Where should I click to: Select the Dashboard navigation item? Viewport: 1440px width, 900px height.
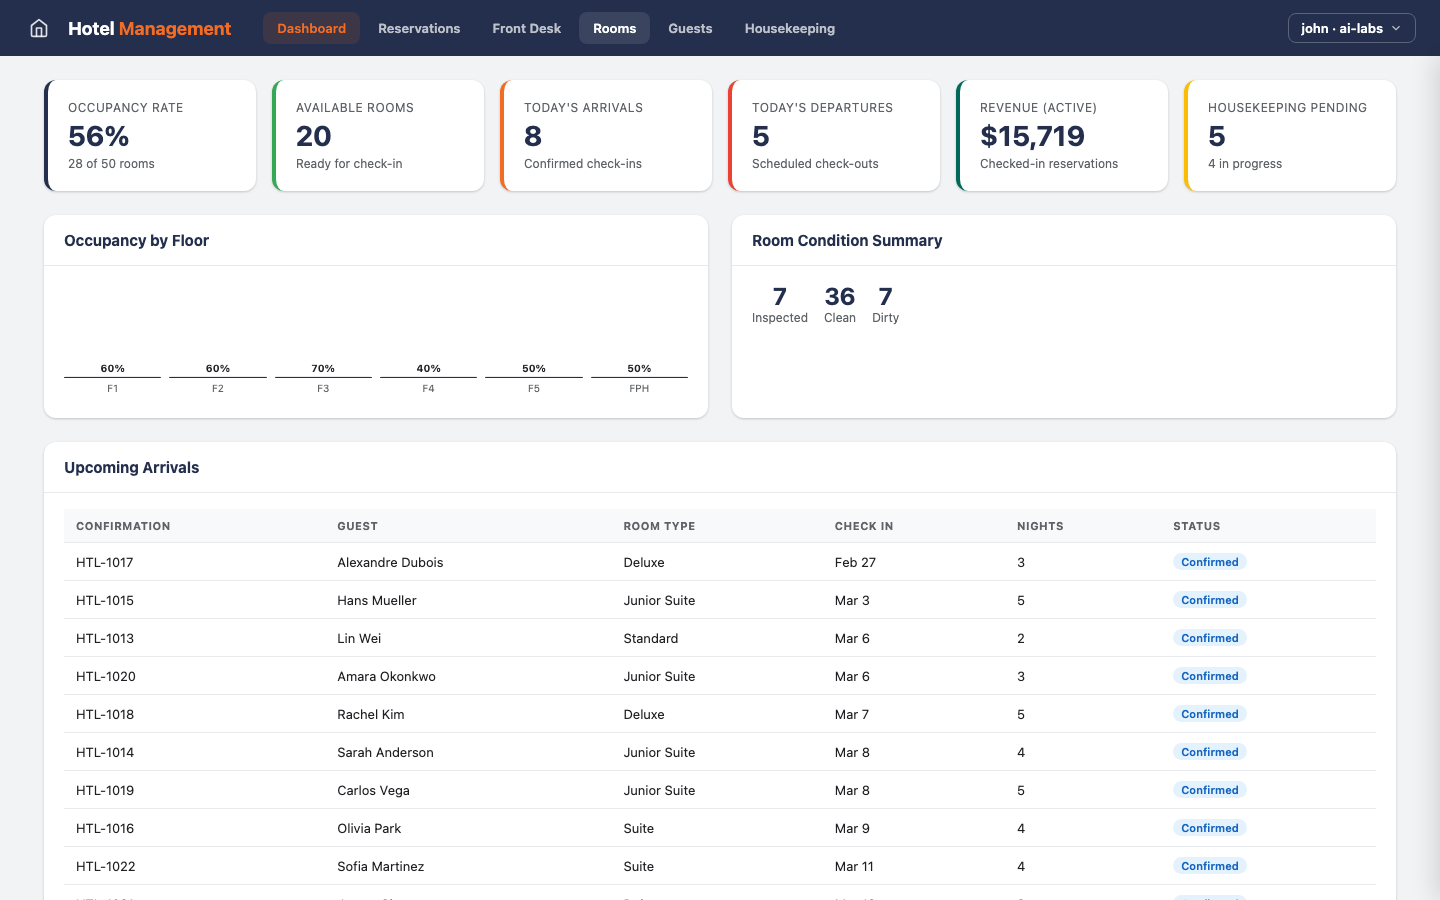[x=311, y=28]
